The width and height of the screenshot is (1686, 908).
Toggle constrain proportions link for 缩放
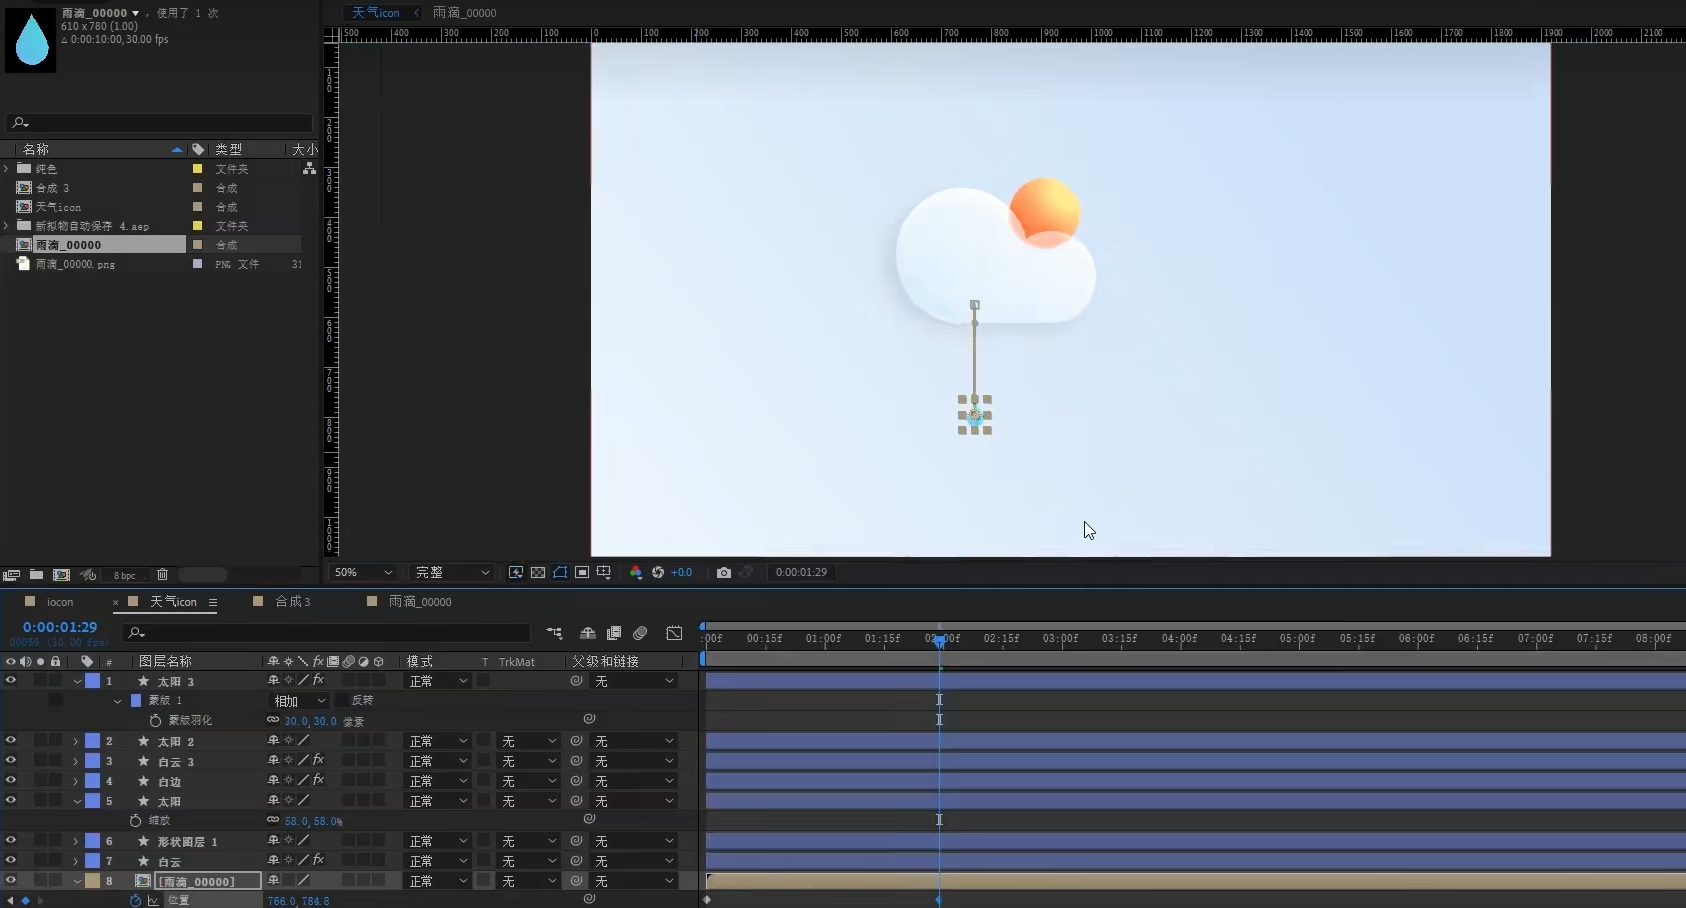273,820
